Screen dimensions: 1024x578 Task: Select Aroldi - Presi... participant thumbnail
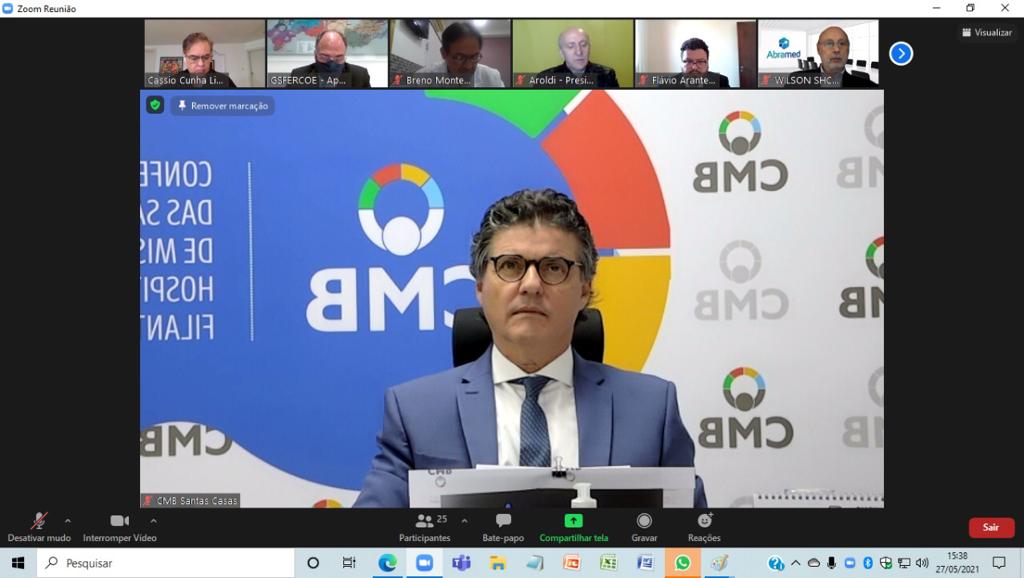573,54
